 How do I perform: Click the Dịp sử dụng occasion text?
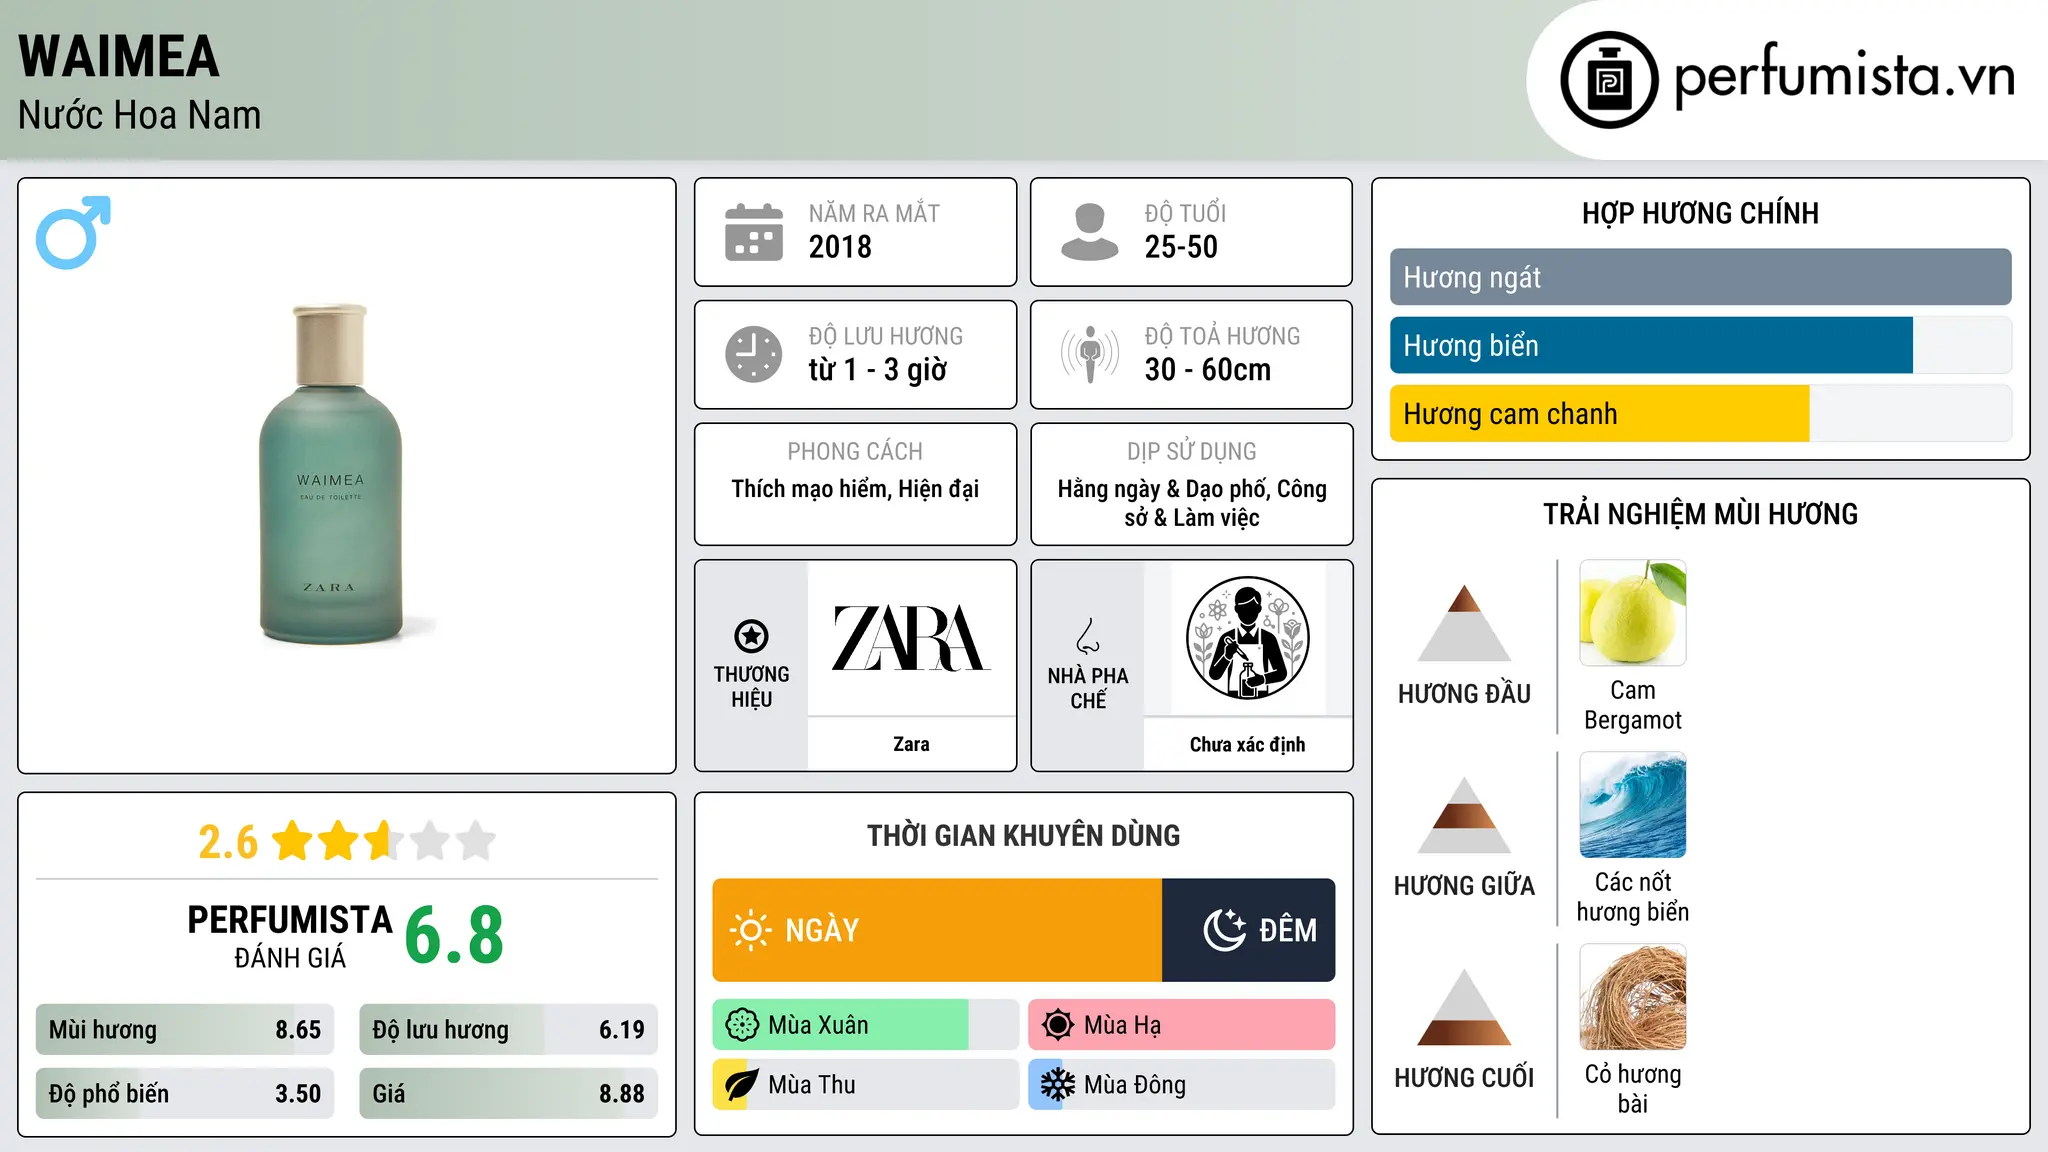[x=1192, y=503]
